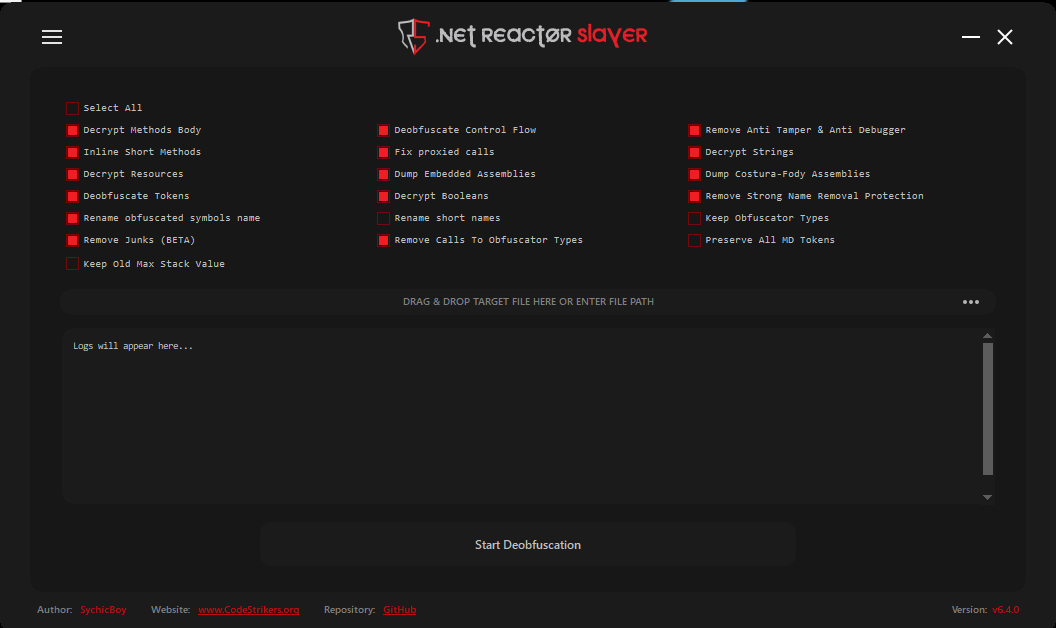Image resolution: width=1056 pixels, height=628 pixels.
Task: Check Preserve All MD Tokens
Action: coord(694,240)
